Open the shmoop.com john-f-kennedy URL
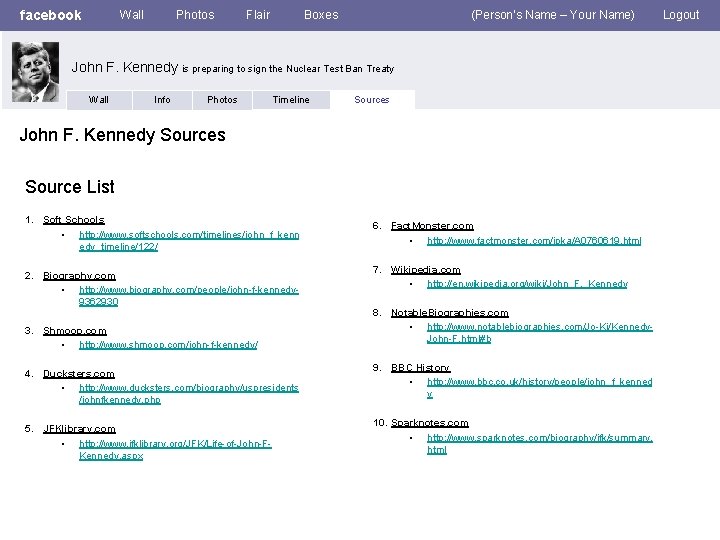This screenshot has height=540, width=720. pos(169,345)
